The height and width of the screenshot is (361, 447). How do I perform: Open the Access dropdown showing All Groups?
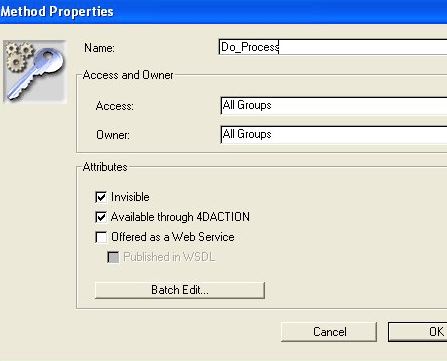(333, 105)
